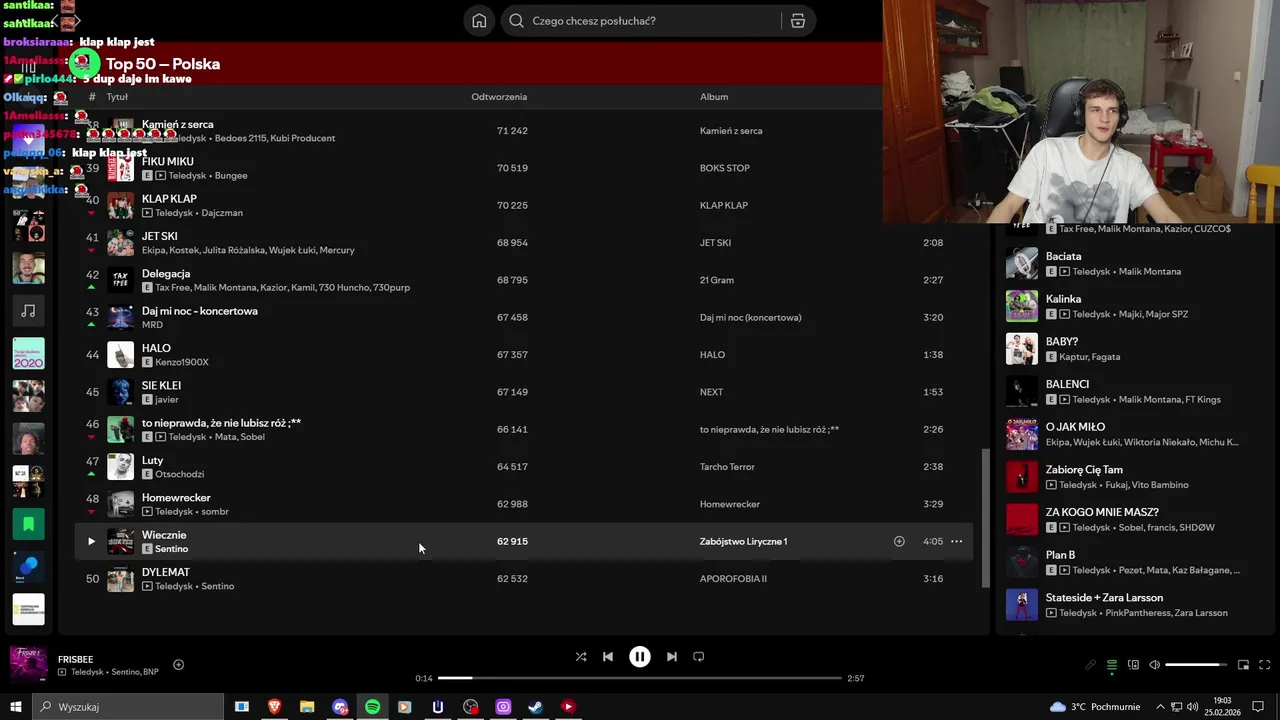Toggle the lyrics microphone icon
This screenshot has height=720, width=1280.
[x=1091, y=665]
